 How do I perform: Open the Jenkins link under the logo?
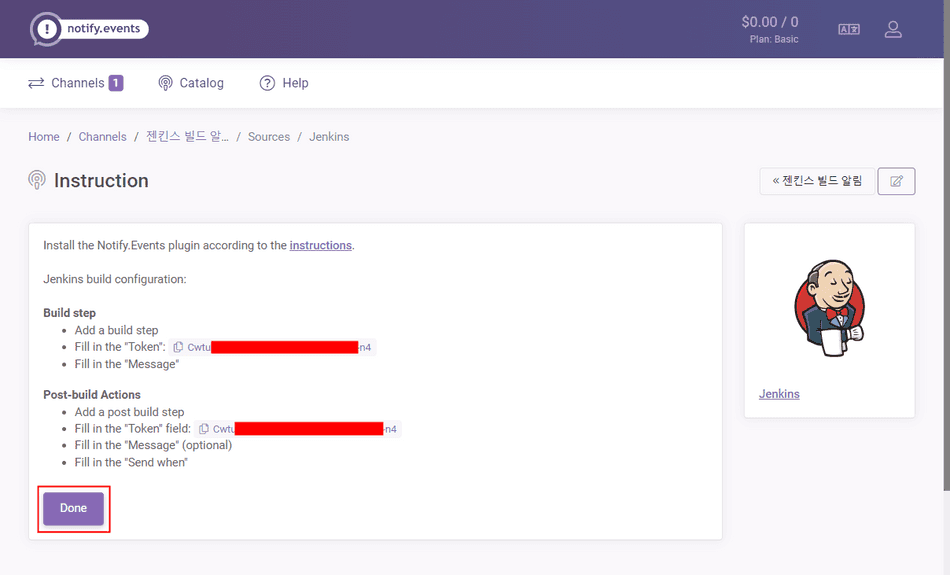pyautogui.click(x=779, y=394)
